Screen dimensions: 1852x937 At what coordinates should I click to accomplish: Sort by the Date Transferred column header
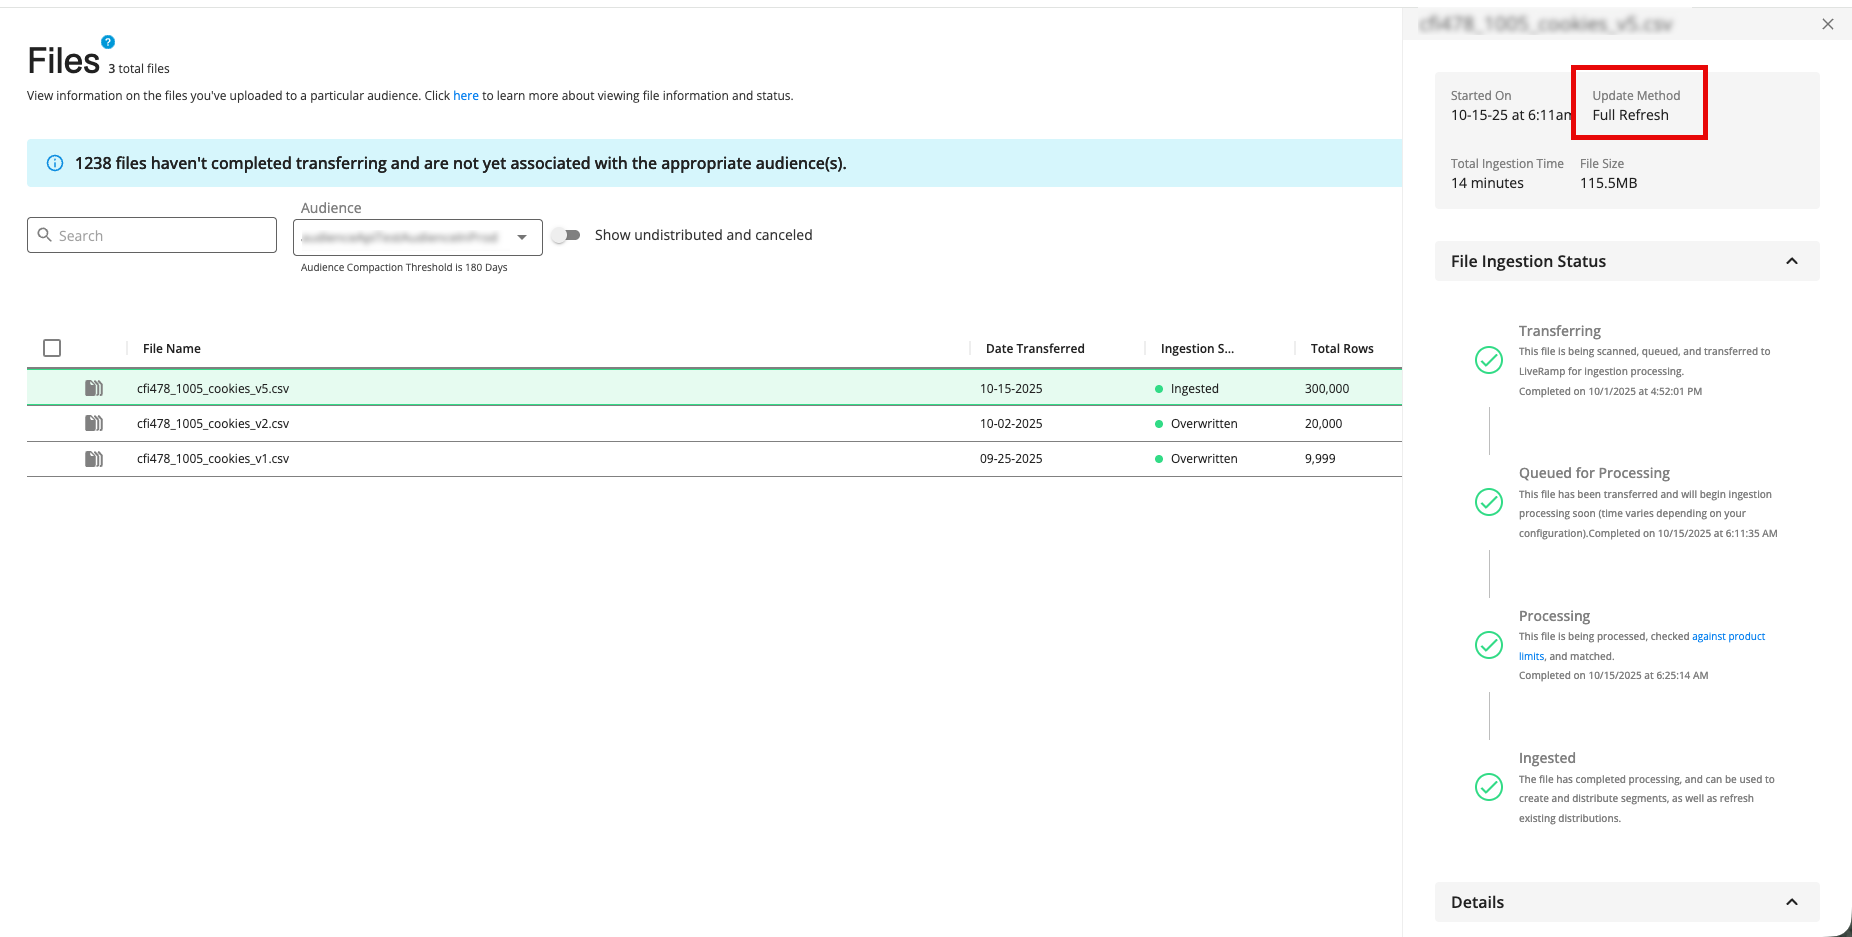(1035, 348)
